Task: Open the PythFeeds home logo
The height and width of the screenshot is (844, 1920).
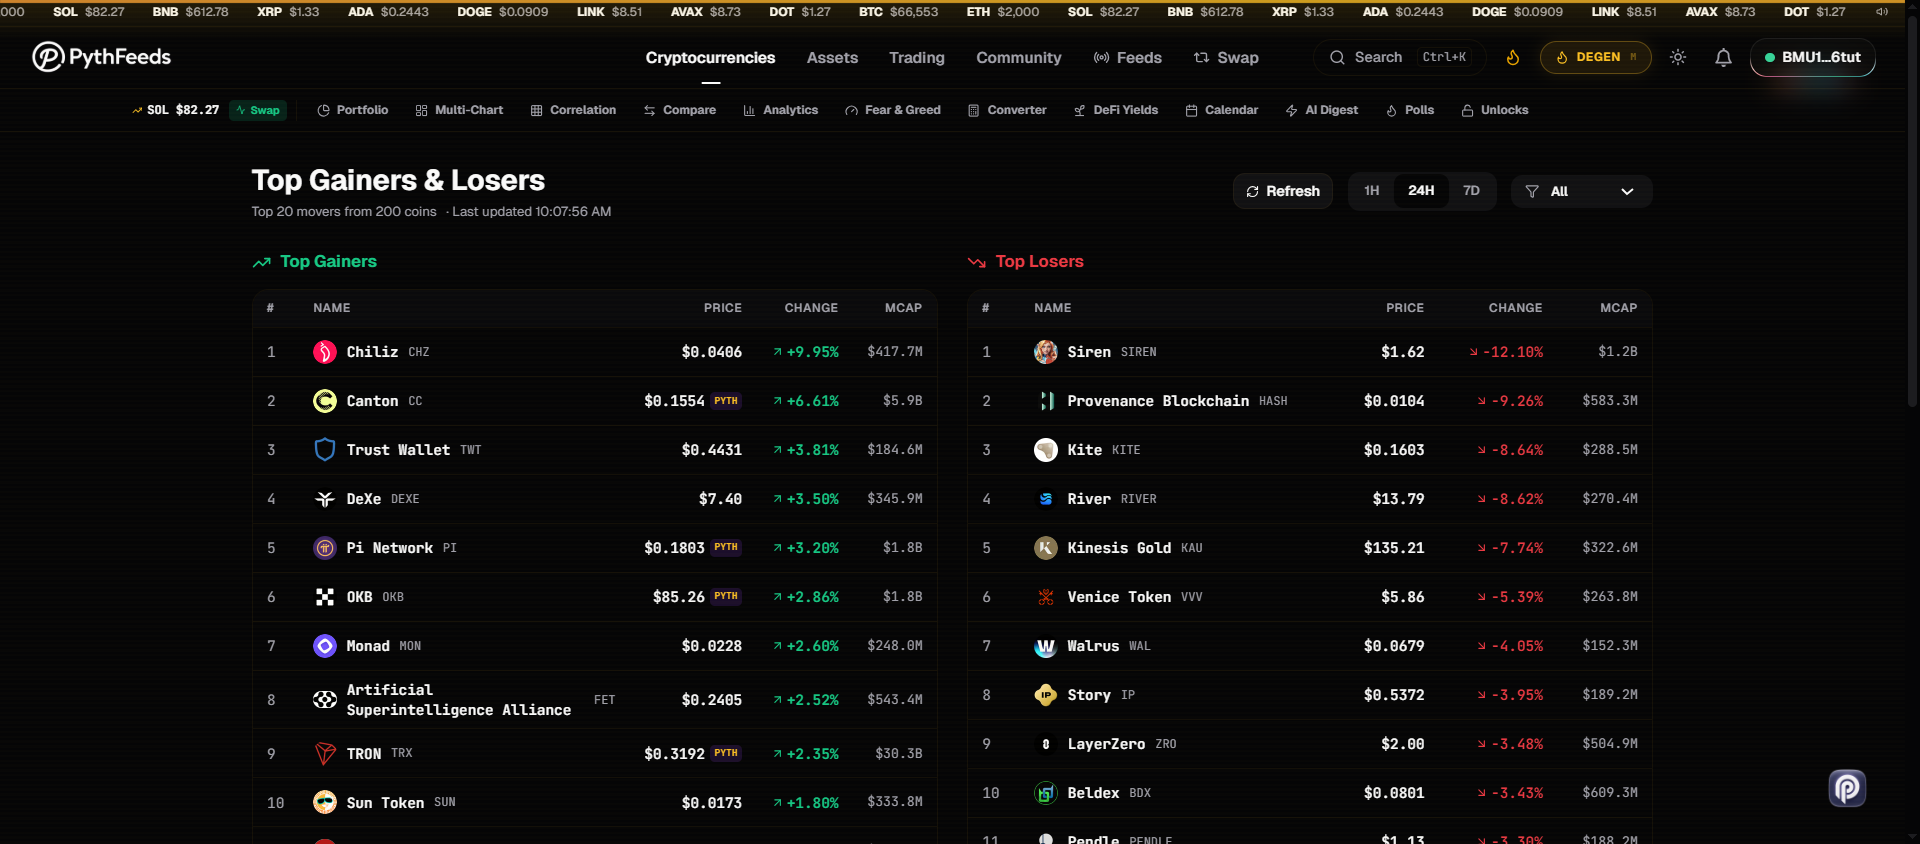Action: coord(101,57)
